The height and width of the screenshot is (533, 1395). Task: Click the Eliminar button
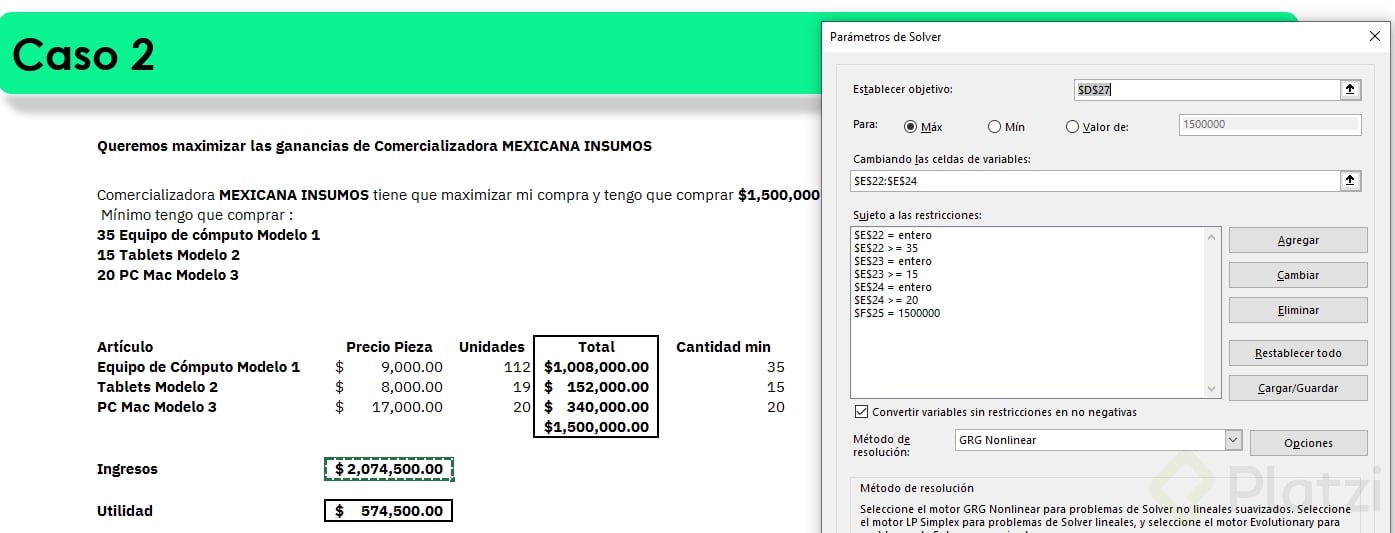coord(1298,310)
